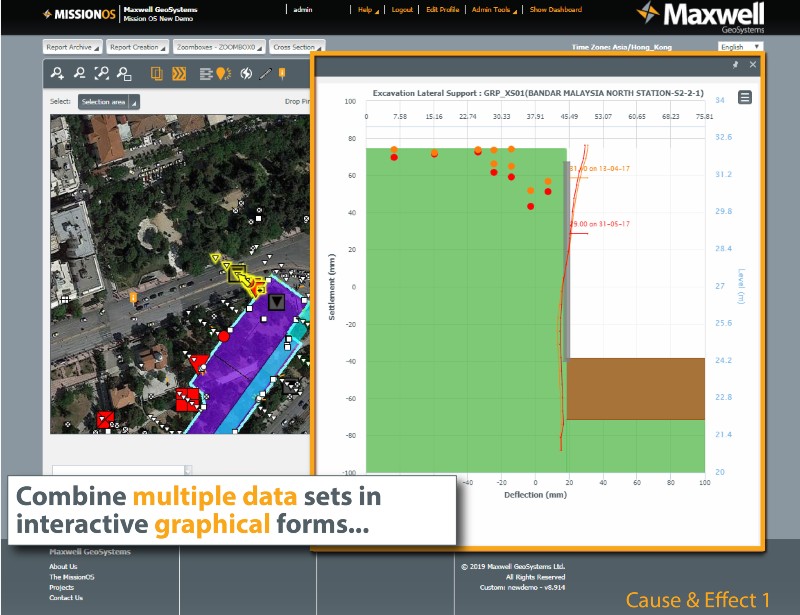
Task: Click the 18-04-17 orange annotation label
Action: tap(600, 168)
